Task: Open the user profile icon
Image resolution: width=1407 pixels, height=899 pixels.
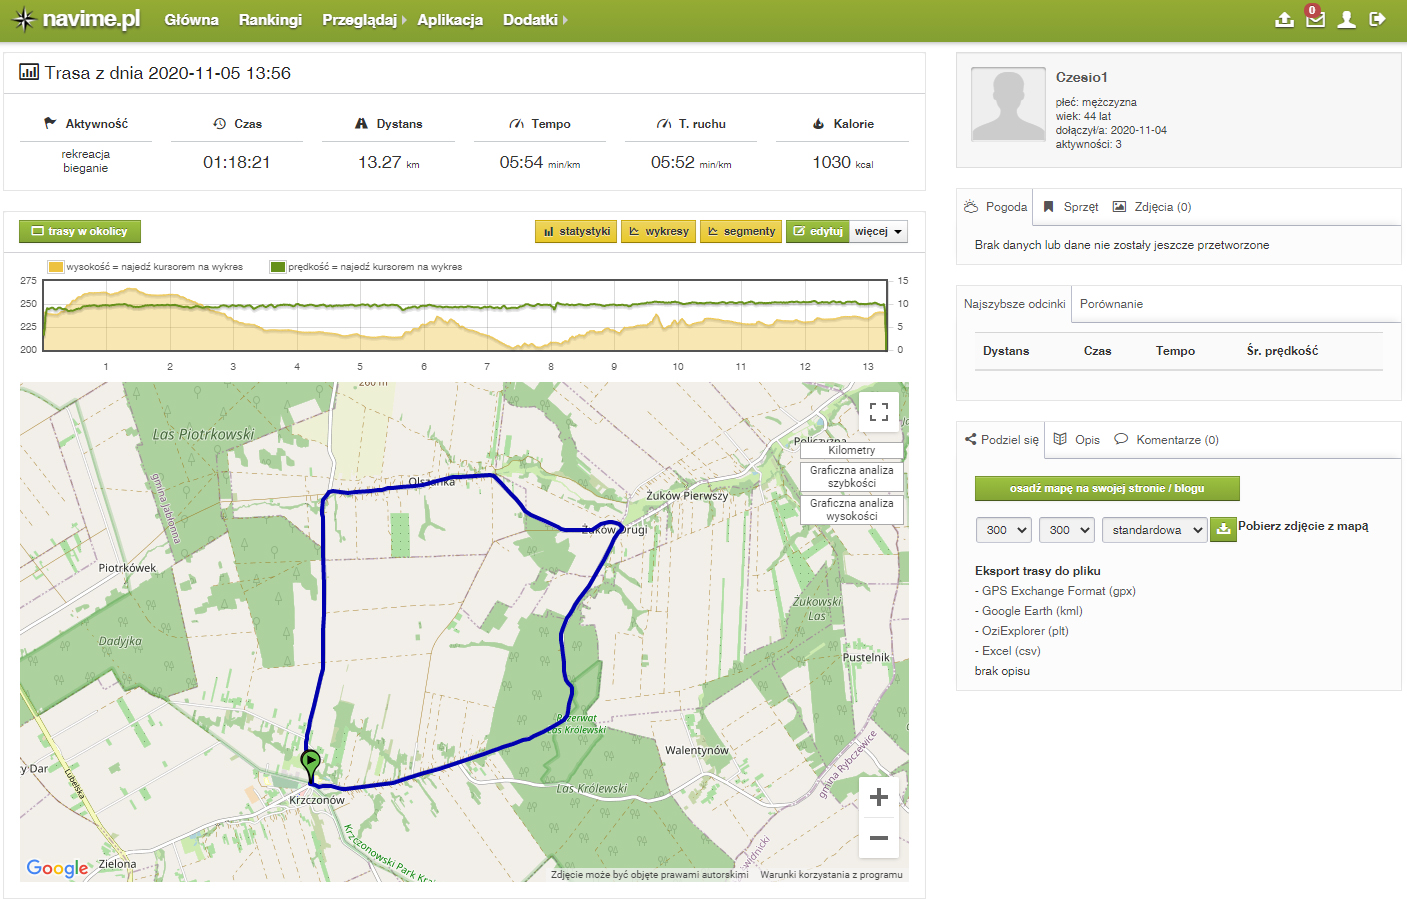Action: [x=1347, y=20]
